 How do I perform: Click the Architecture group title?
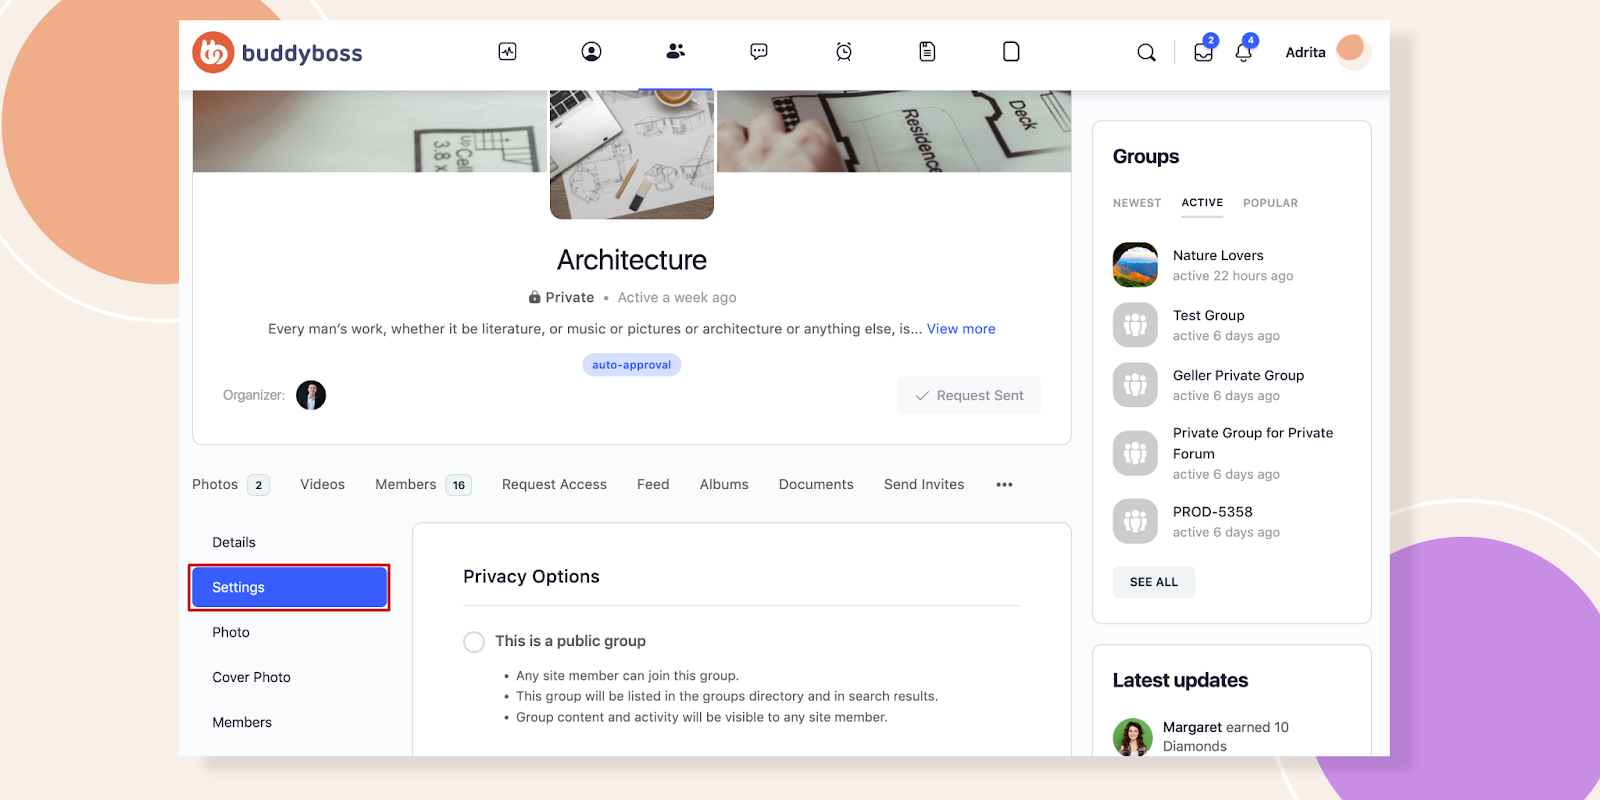[632, 260]
